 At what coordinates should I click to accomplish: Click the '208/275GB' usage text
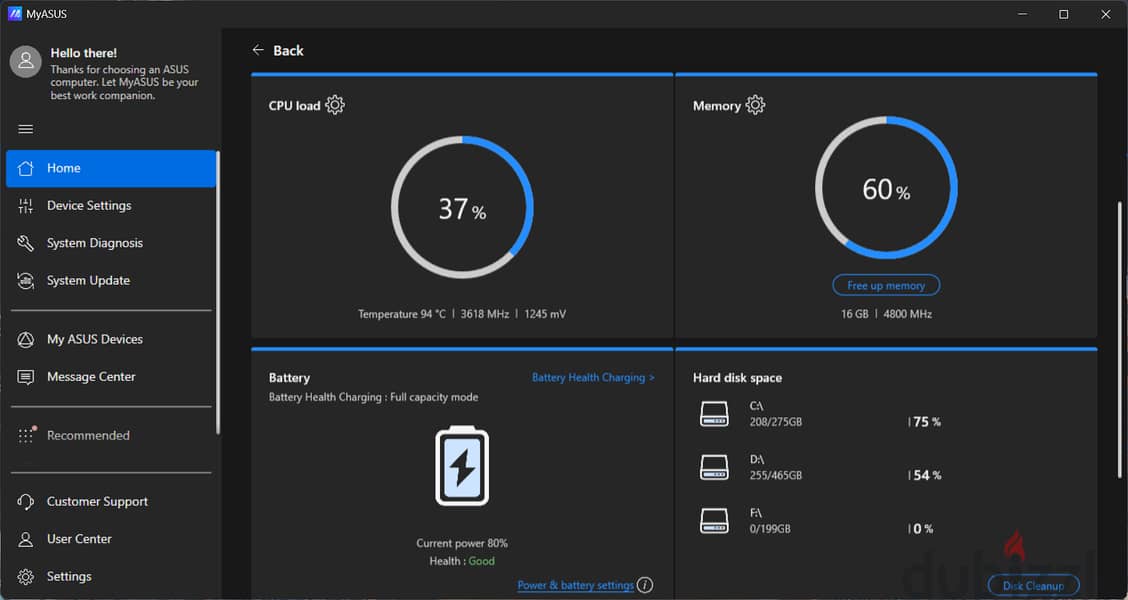pos(776,422)
